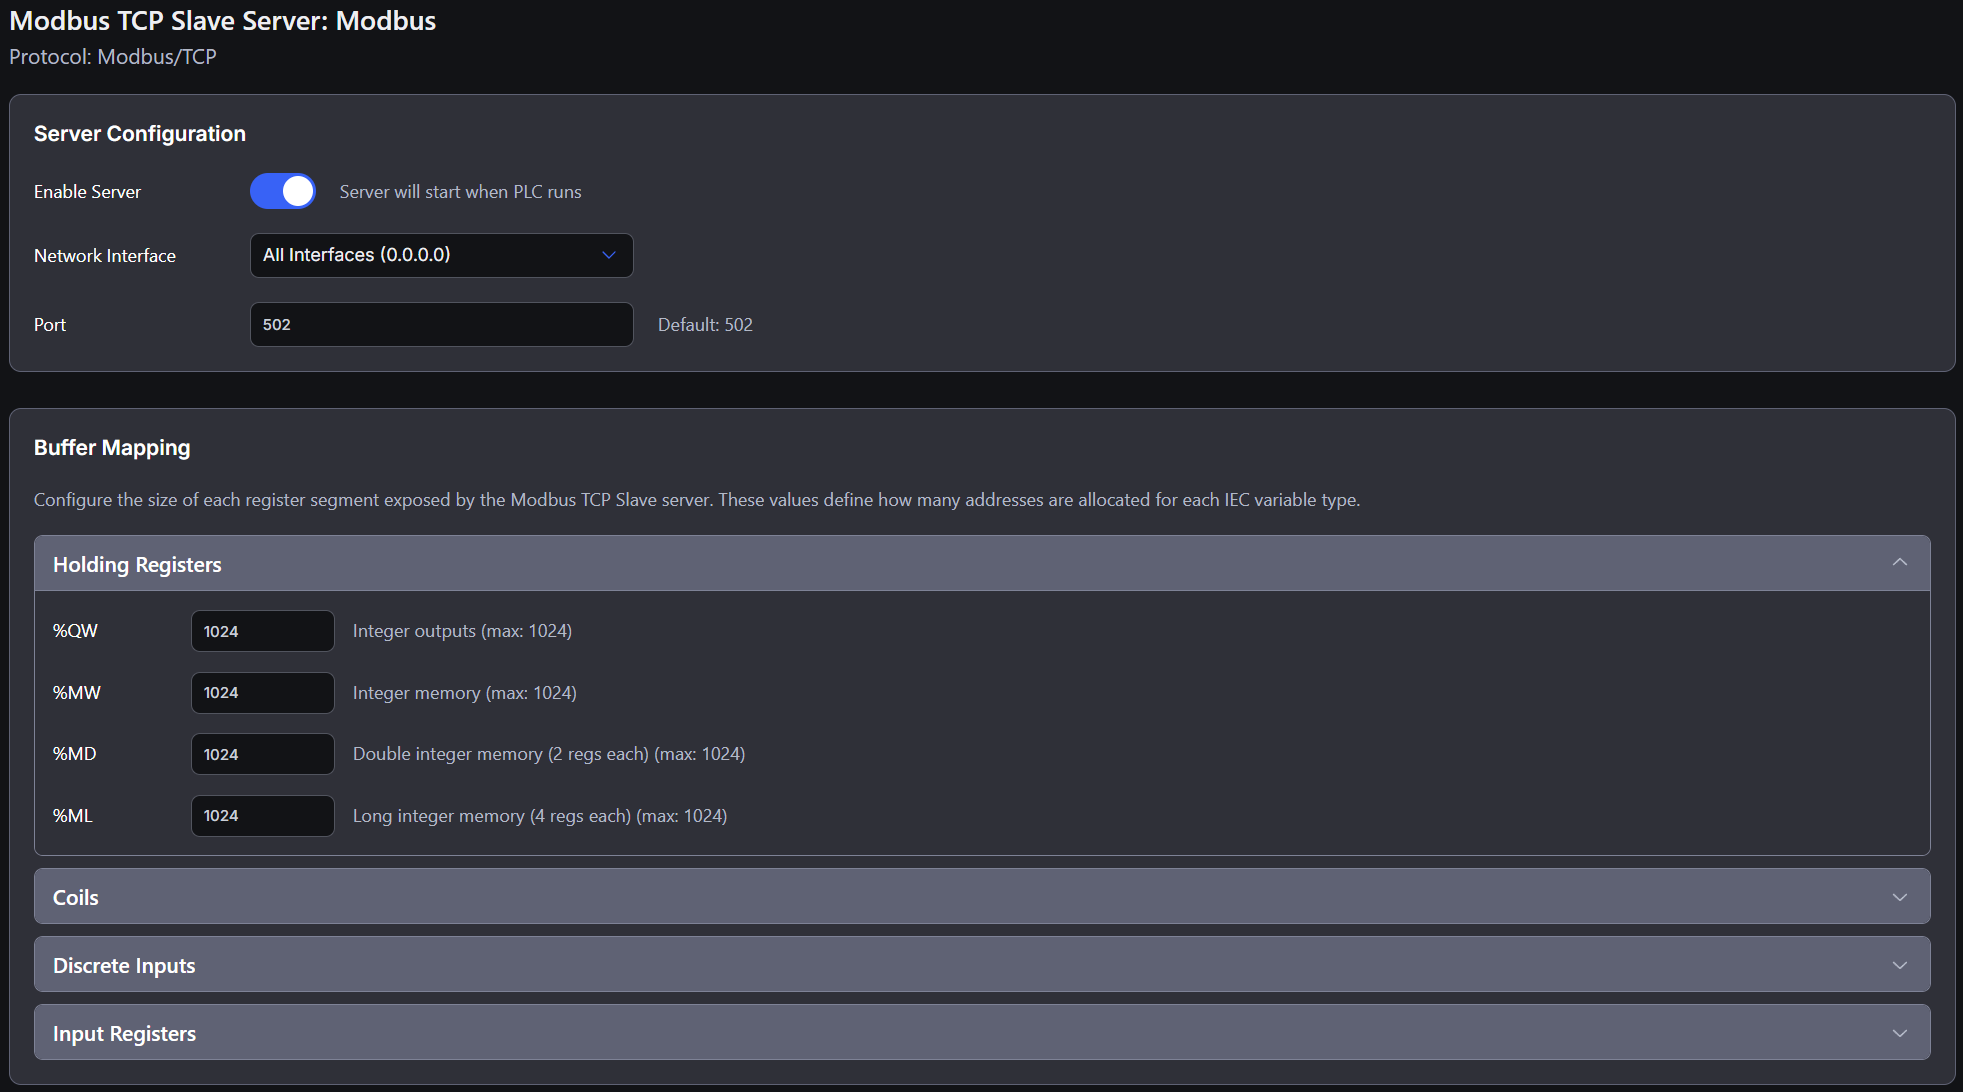Select the %ML long integer memory field
This screenshot has width=1963, height=1092.
[x=262, y=815]
